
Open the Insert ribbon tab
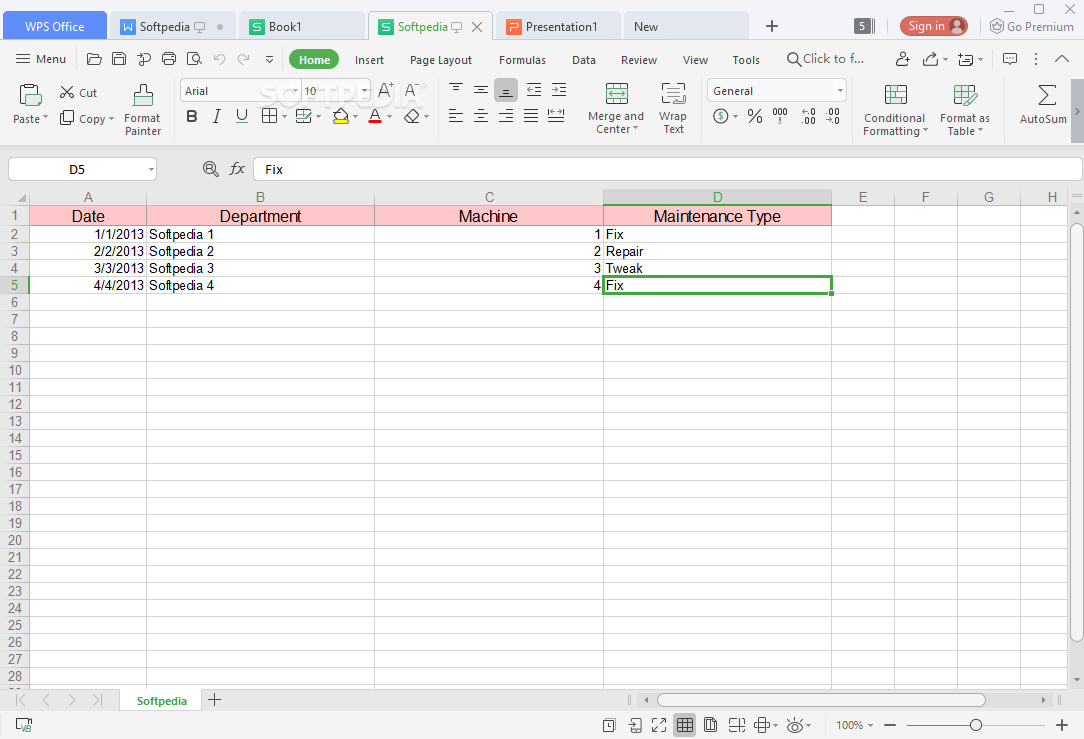tap(369, 60)
